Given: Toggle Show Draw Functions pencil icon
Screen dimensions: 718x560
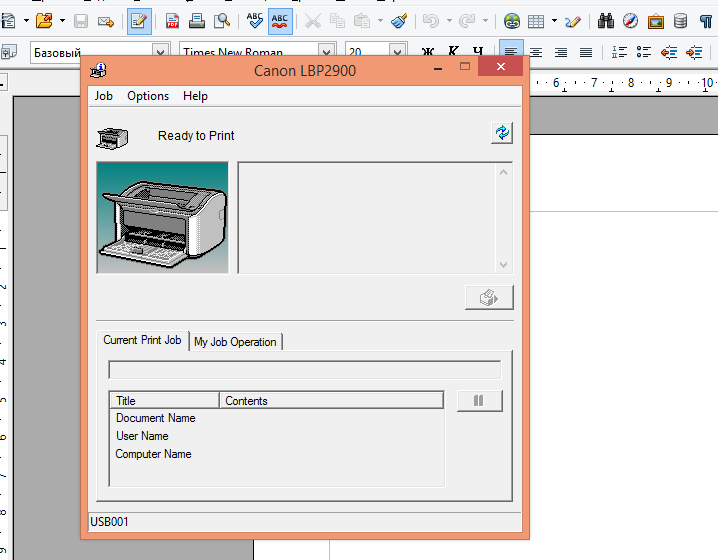Looking at the screenshot, I should click(572, 21).
